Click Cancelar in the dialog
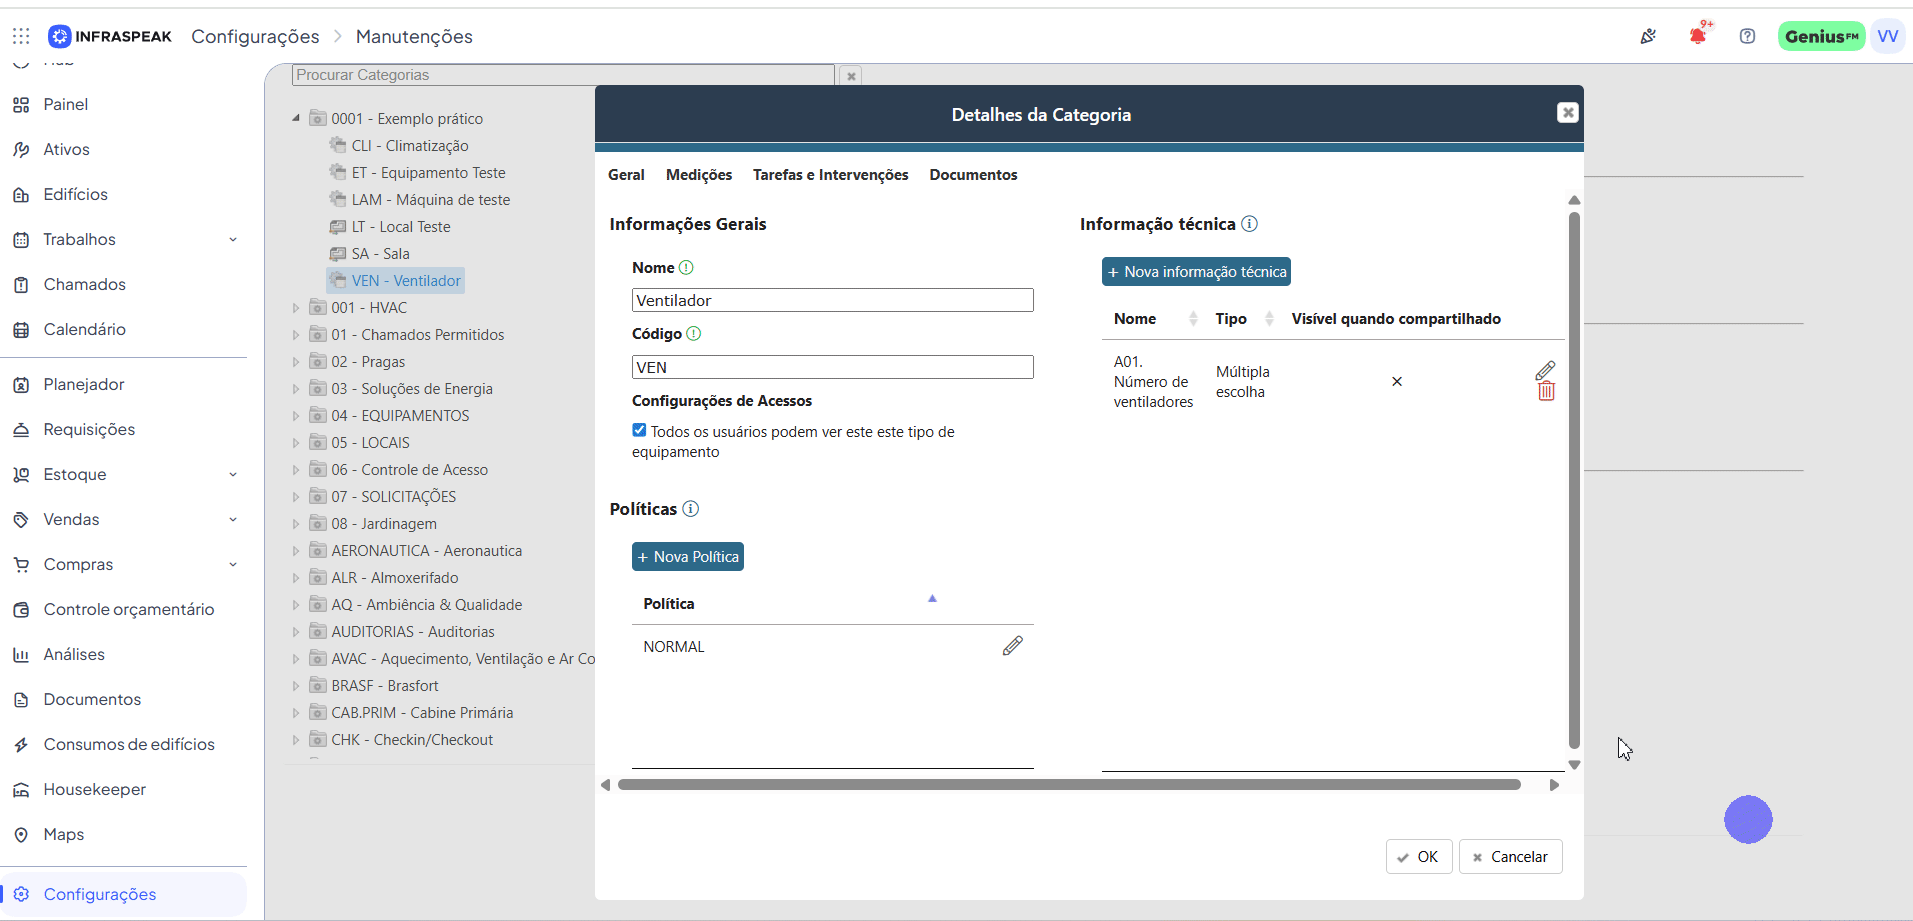The height and width of the screenshot is (921, 1913). [x=1510, y=857]
